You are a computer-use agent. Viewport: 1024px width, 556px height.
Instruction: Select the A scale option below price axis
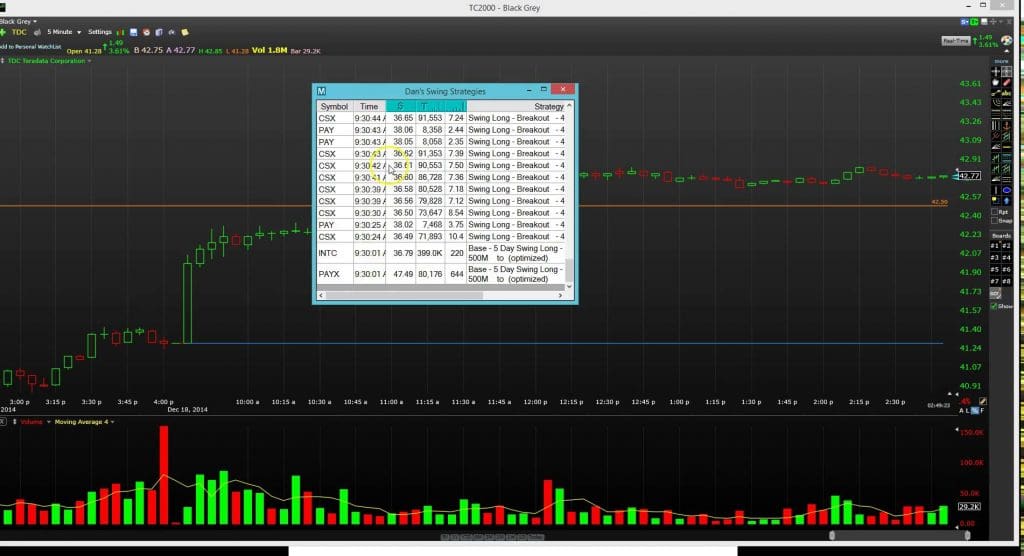coord(961,411)
